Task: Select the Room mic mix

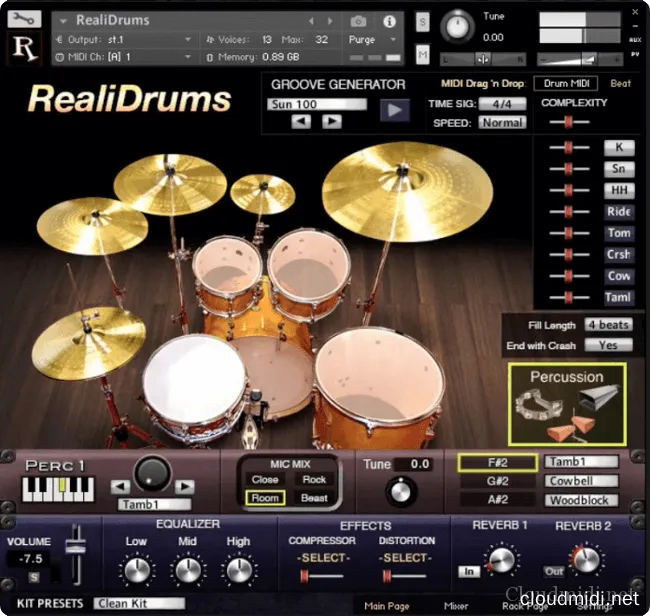Action: pyautogui.click(x=265, y=498)
